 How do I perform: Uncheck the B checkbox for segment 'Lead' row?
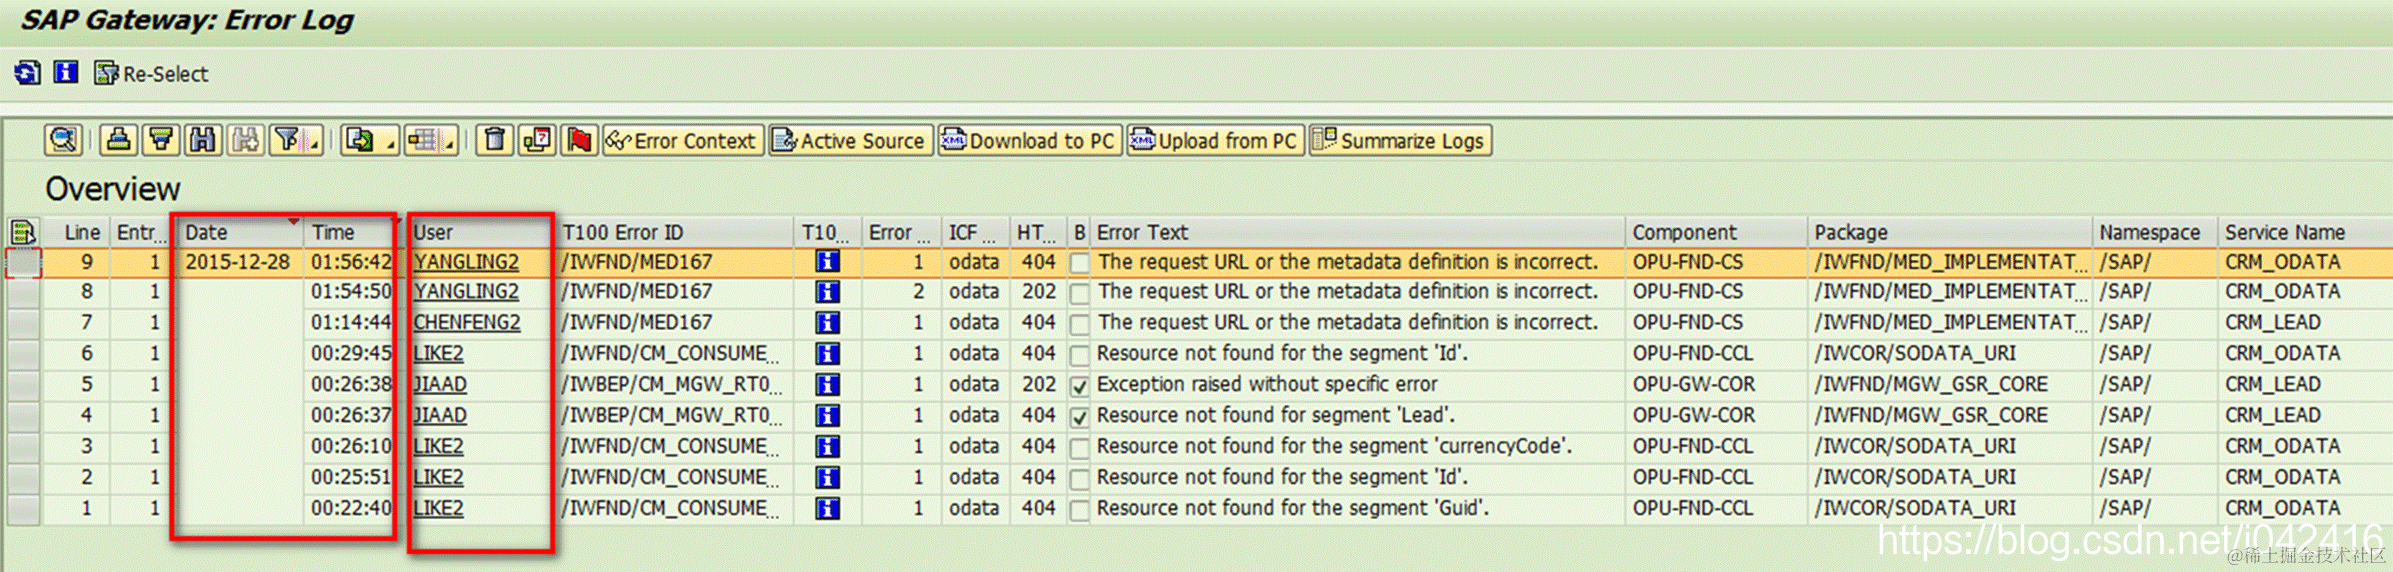(x=1079, y=418)
